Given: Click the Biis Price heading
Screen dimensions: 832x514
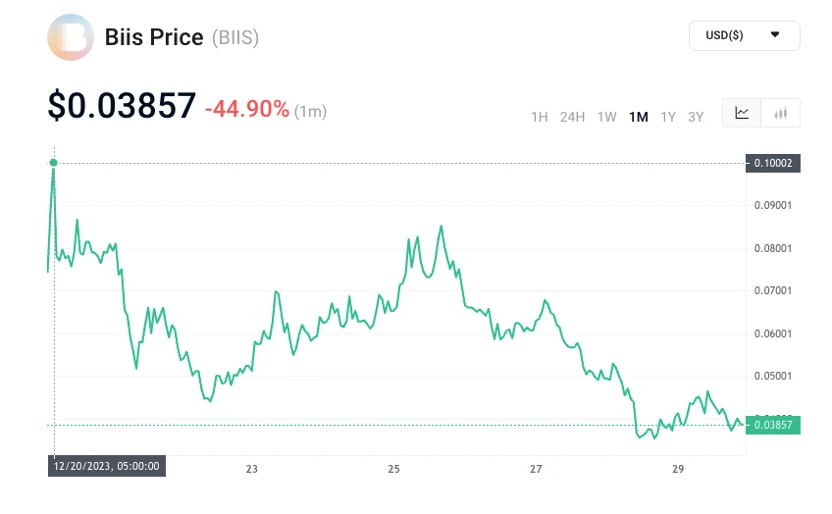Looking at the screenshot, I should pyautogui.click(x=154, y=38).
